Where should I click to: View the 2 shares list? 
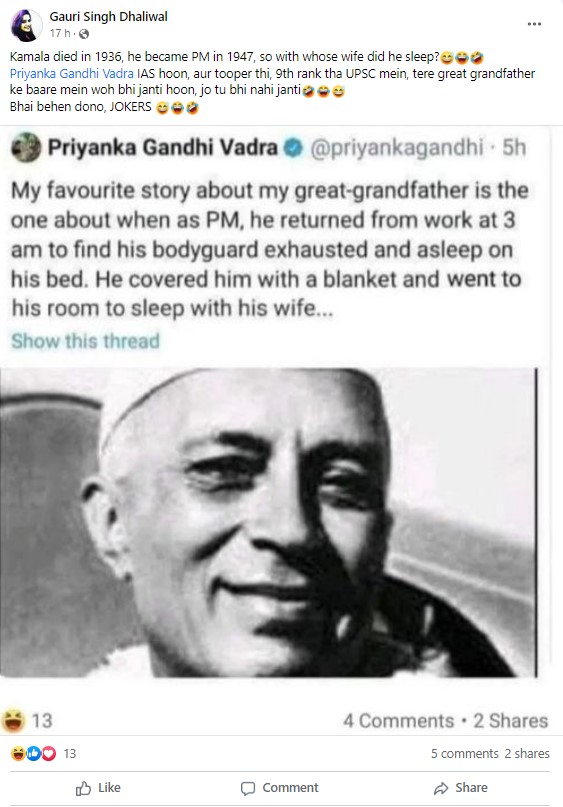[527, 753]
